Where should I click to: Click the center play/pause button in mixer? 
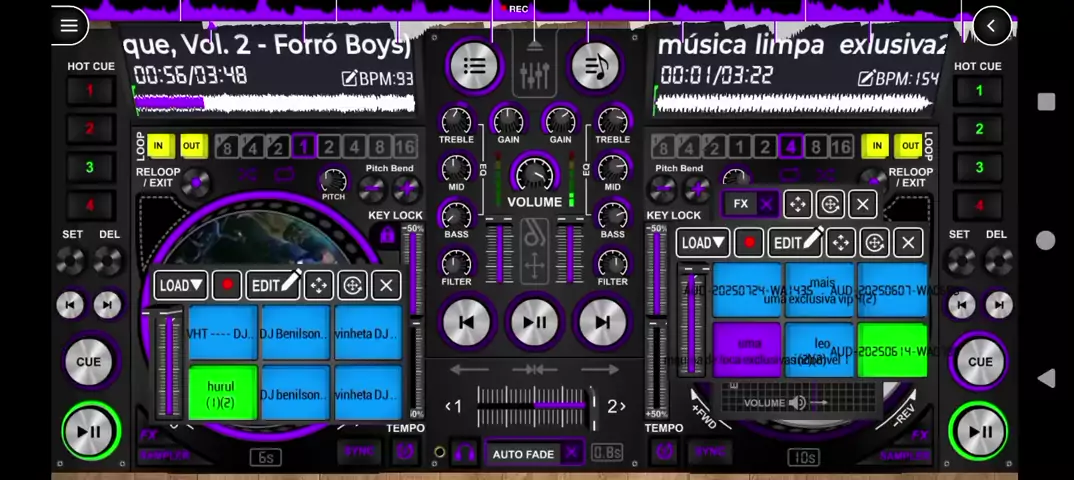click(x=535, y=322)
